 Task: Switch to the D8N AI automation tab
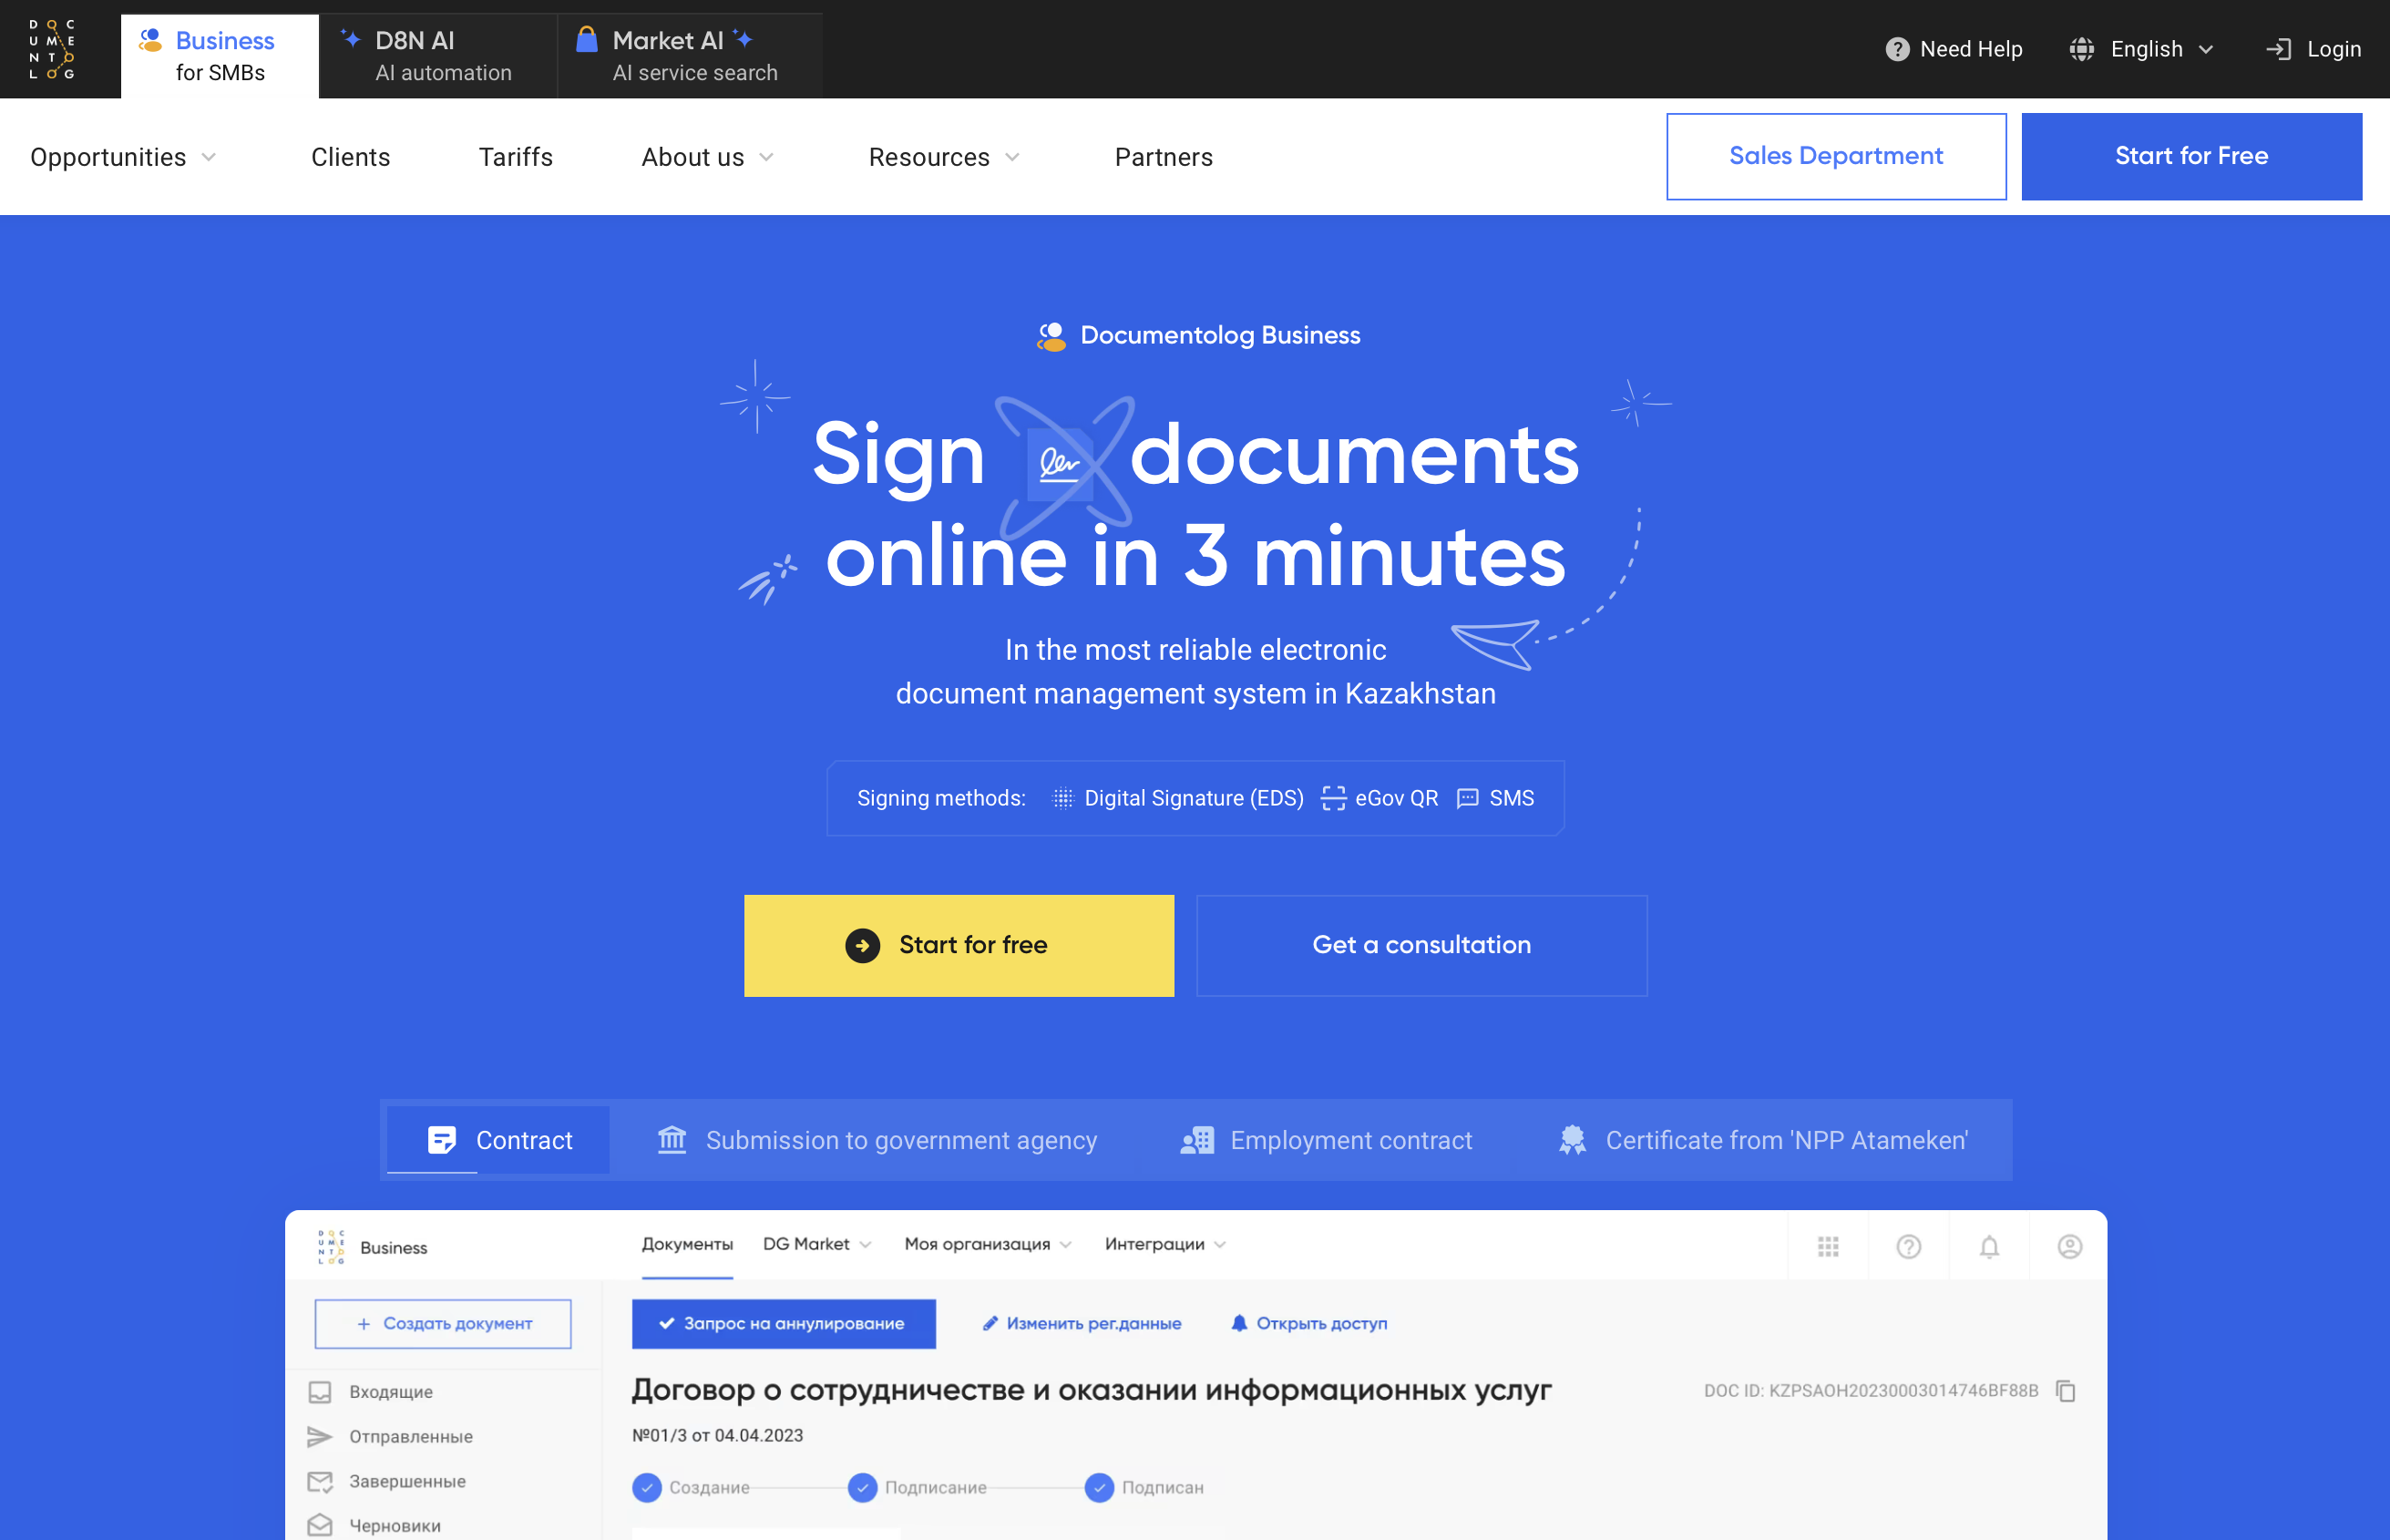(x=438, y=56)
